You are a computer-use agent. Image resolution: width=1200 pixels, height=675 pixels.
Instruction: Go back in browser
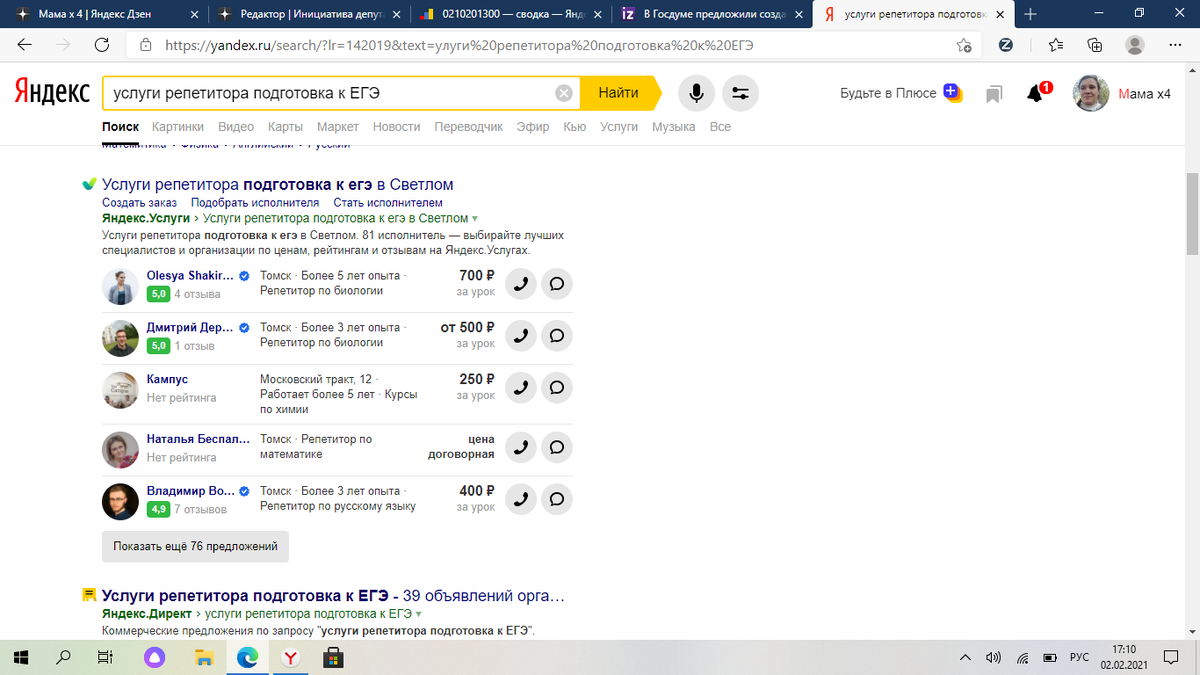click(25, 45)
